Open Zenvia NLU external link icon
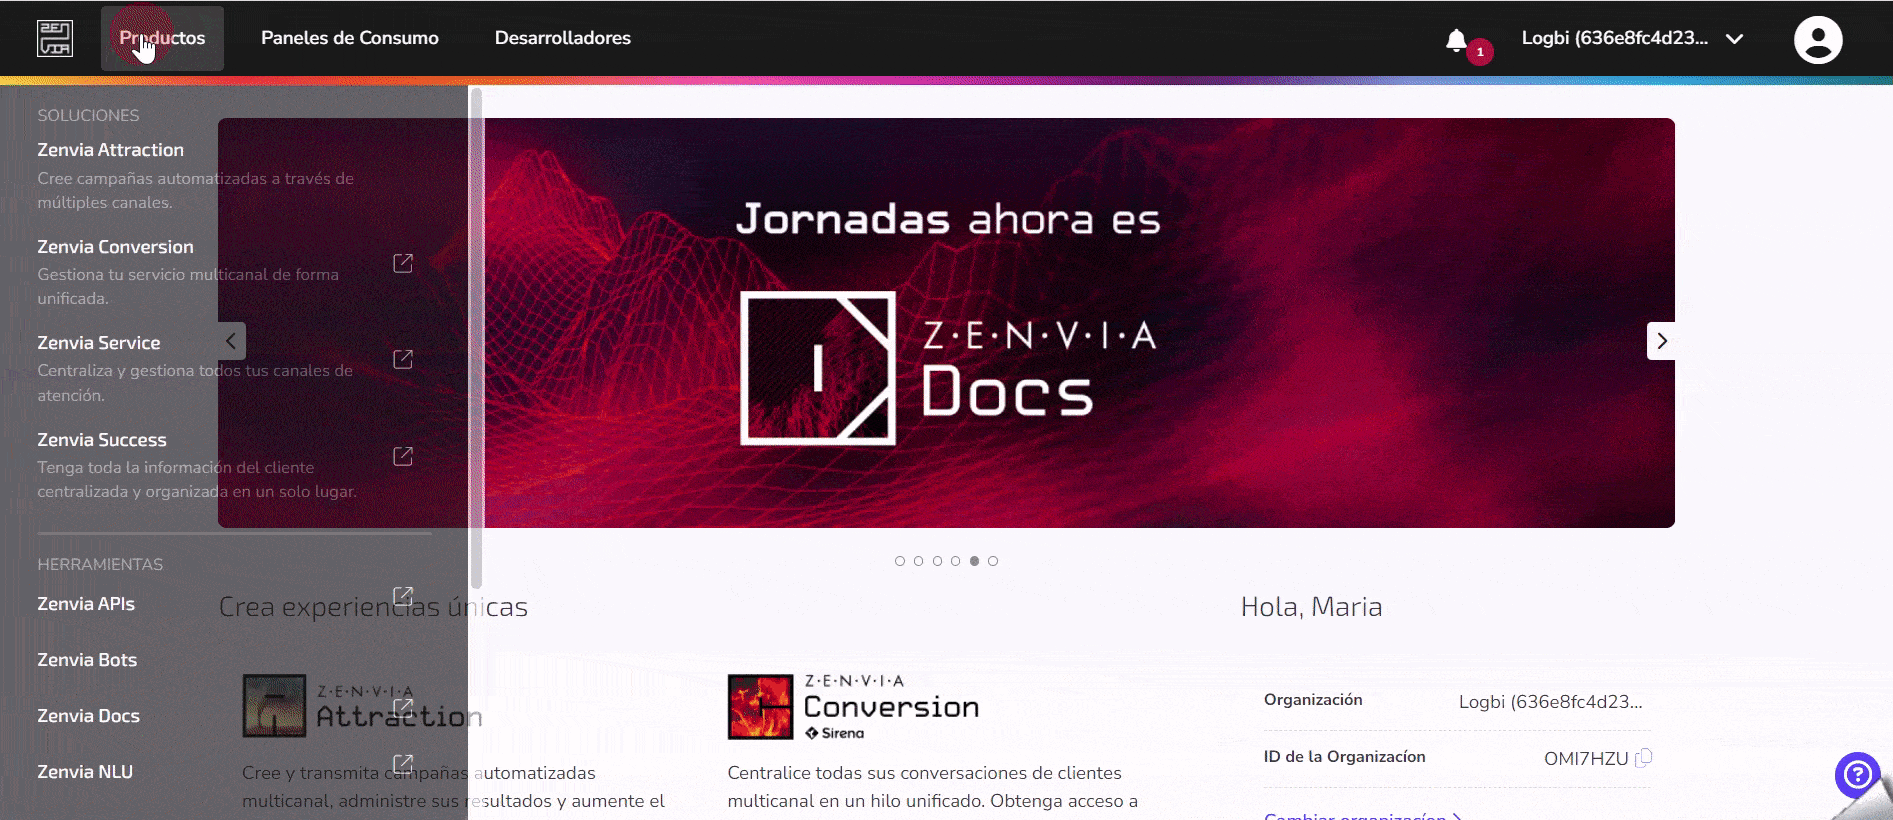The image size is (1893, 820). [403, 764]
